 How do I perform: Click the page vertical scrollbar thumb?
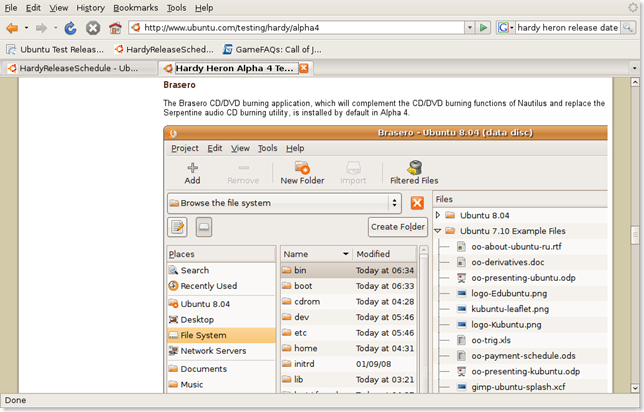click(635, 235)
